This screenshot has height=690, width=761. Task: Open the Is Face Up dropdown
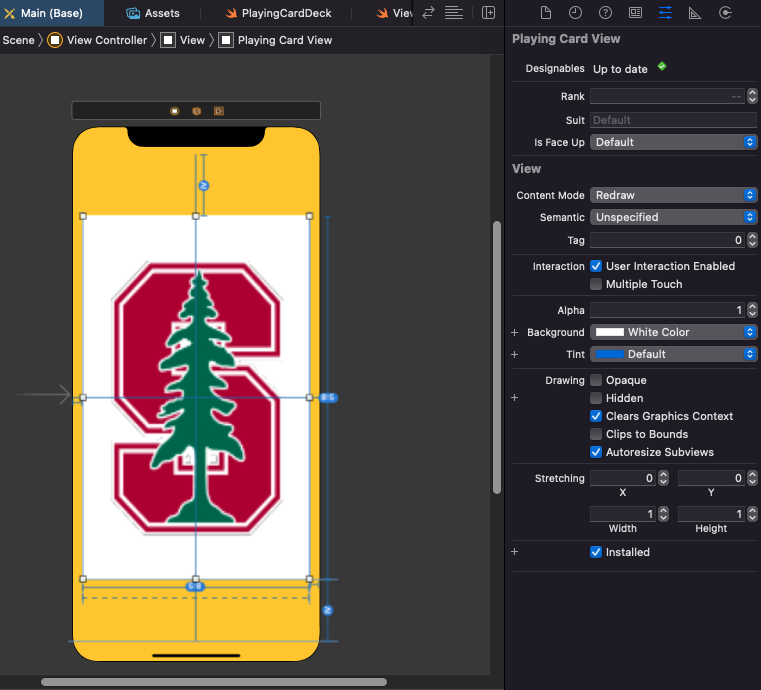coord(673,142)
